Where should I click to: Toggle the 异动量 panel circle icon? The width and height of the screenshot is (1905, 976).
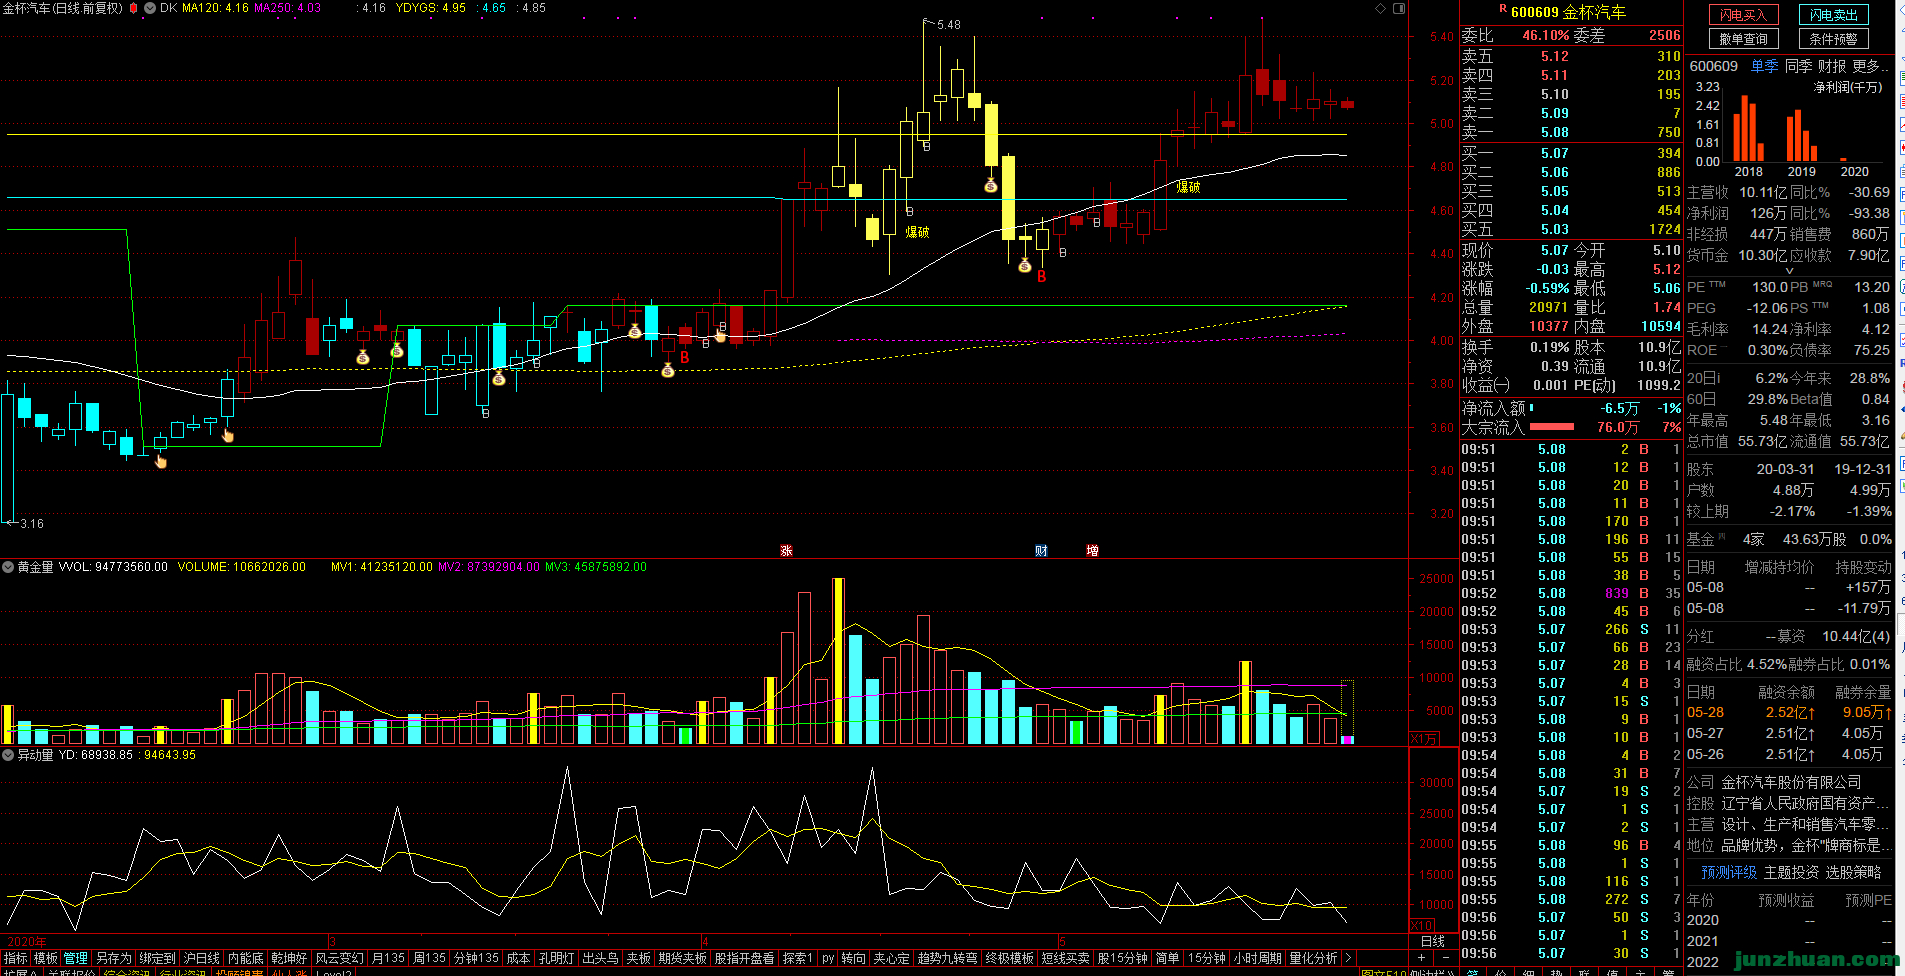(8, 755)
